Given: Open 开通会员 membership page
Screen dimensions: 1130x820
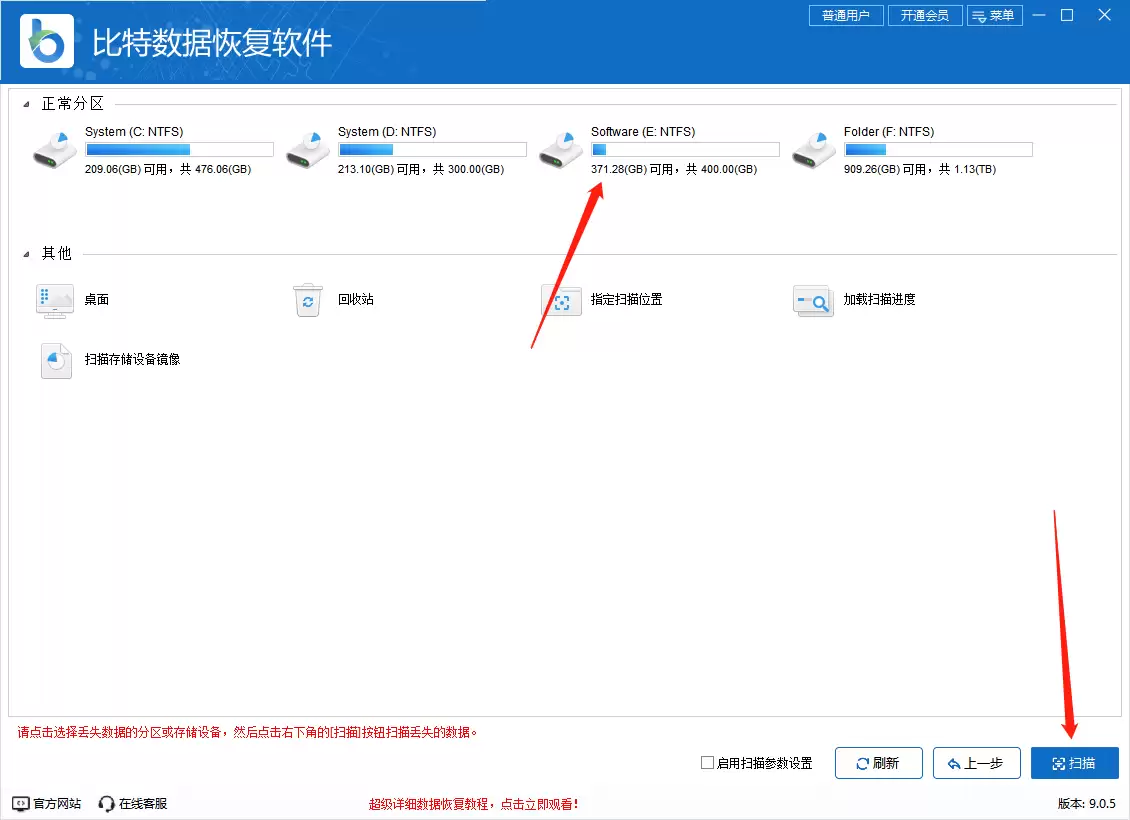Looking at the screenshot, I should tap(924, 15).
